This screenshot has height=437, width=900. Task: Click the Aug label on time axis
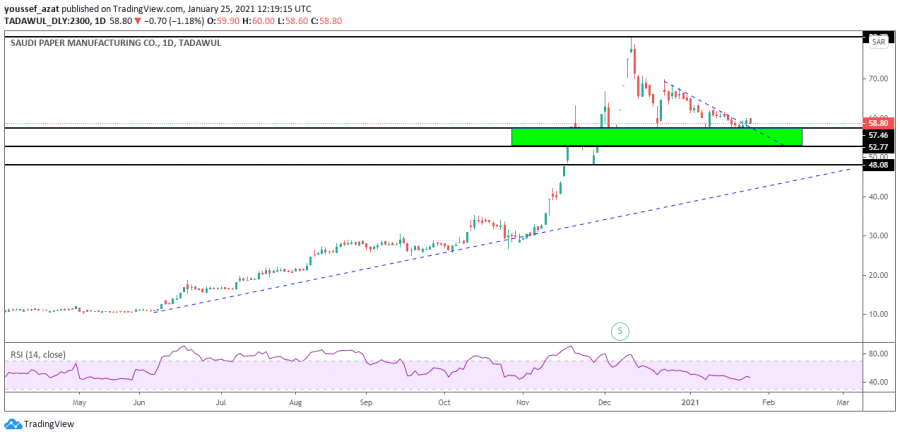295,401
